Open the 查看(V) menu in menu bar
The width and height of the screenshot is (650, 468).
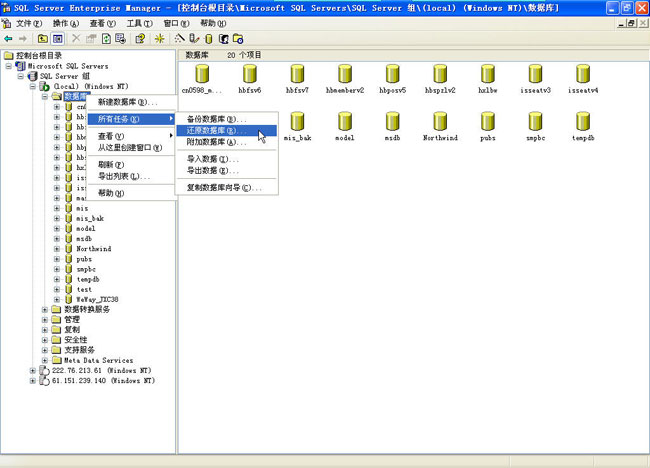(102, 23)
